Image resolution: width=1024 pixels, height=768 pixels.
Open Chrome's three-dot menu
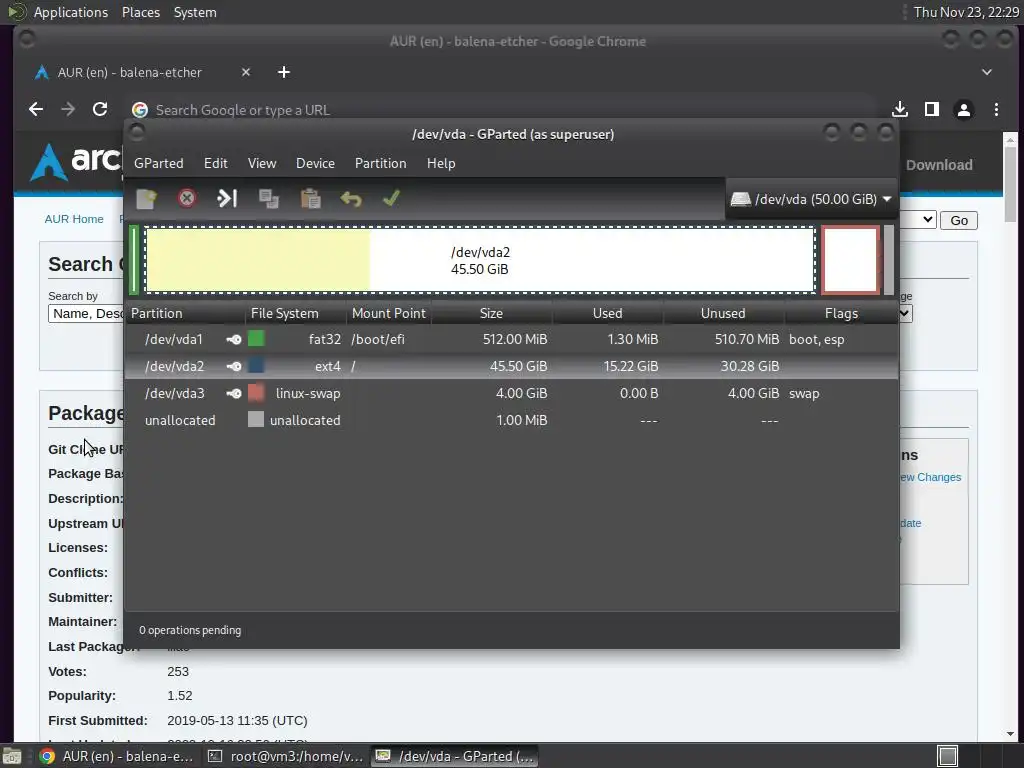point(996,109)
